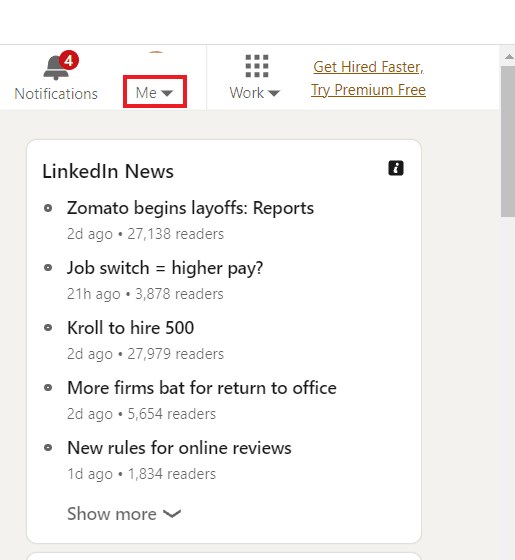Expand the Work dropdown arrow
This screenshot has height=560, width=515.
coord(274,94)
